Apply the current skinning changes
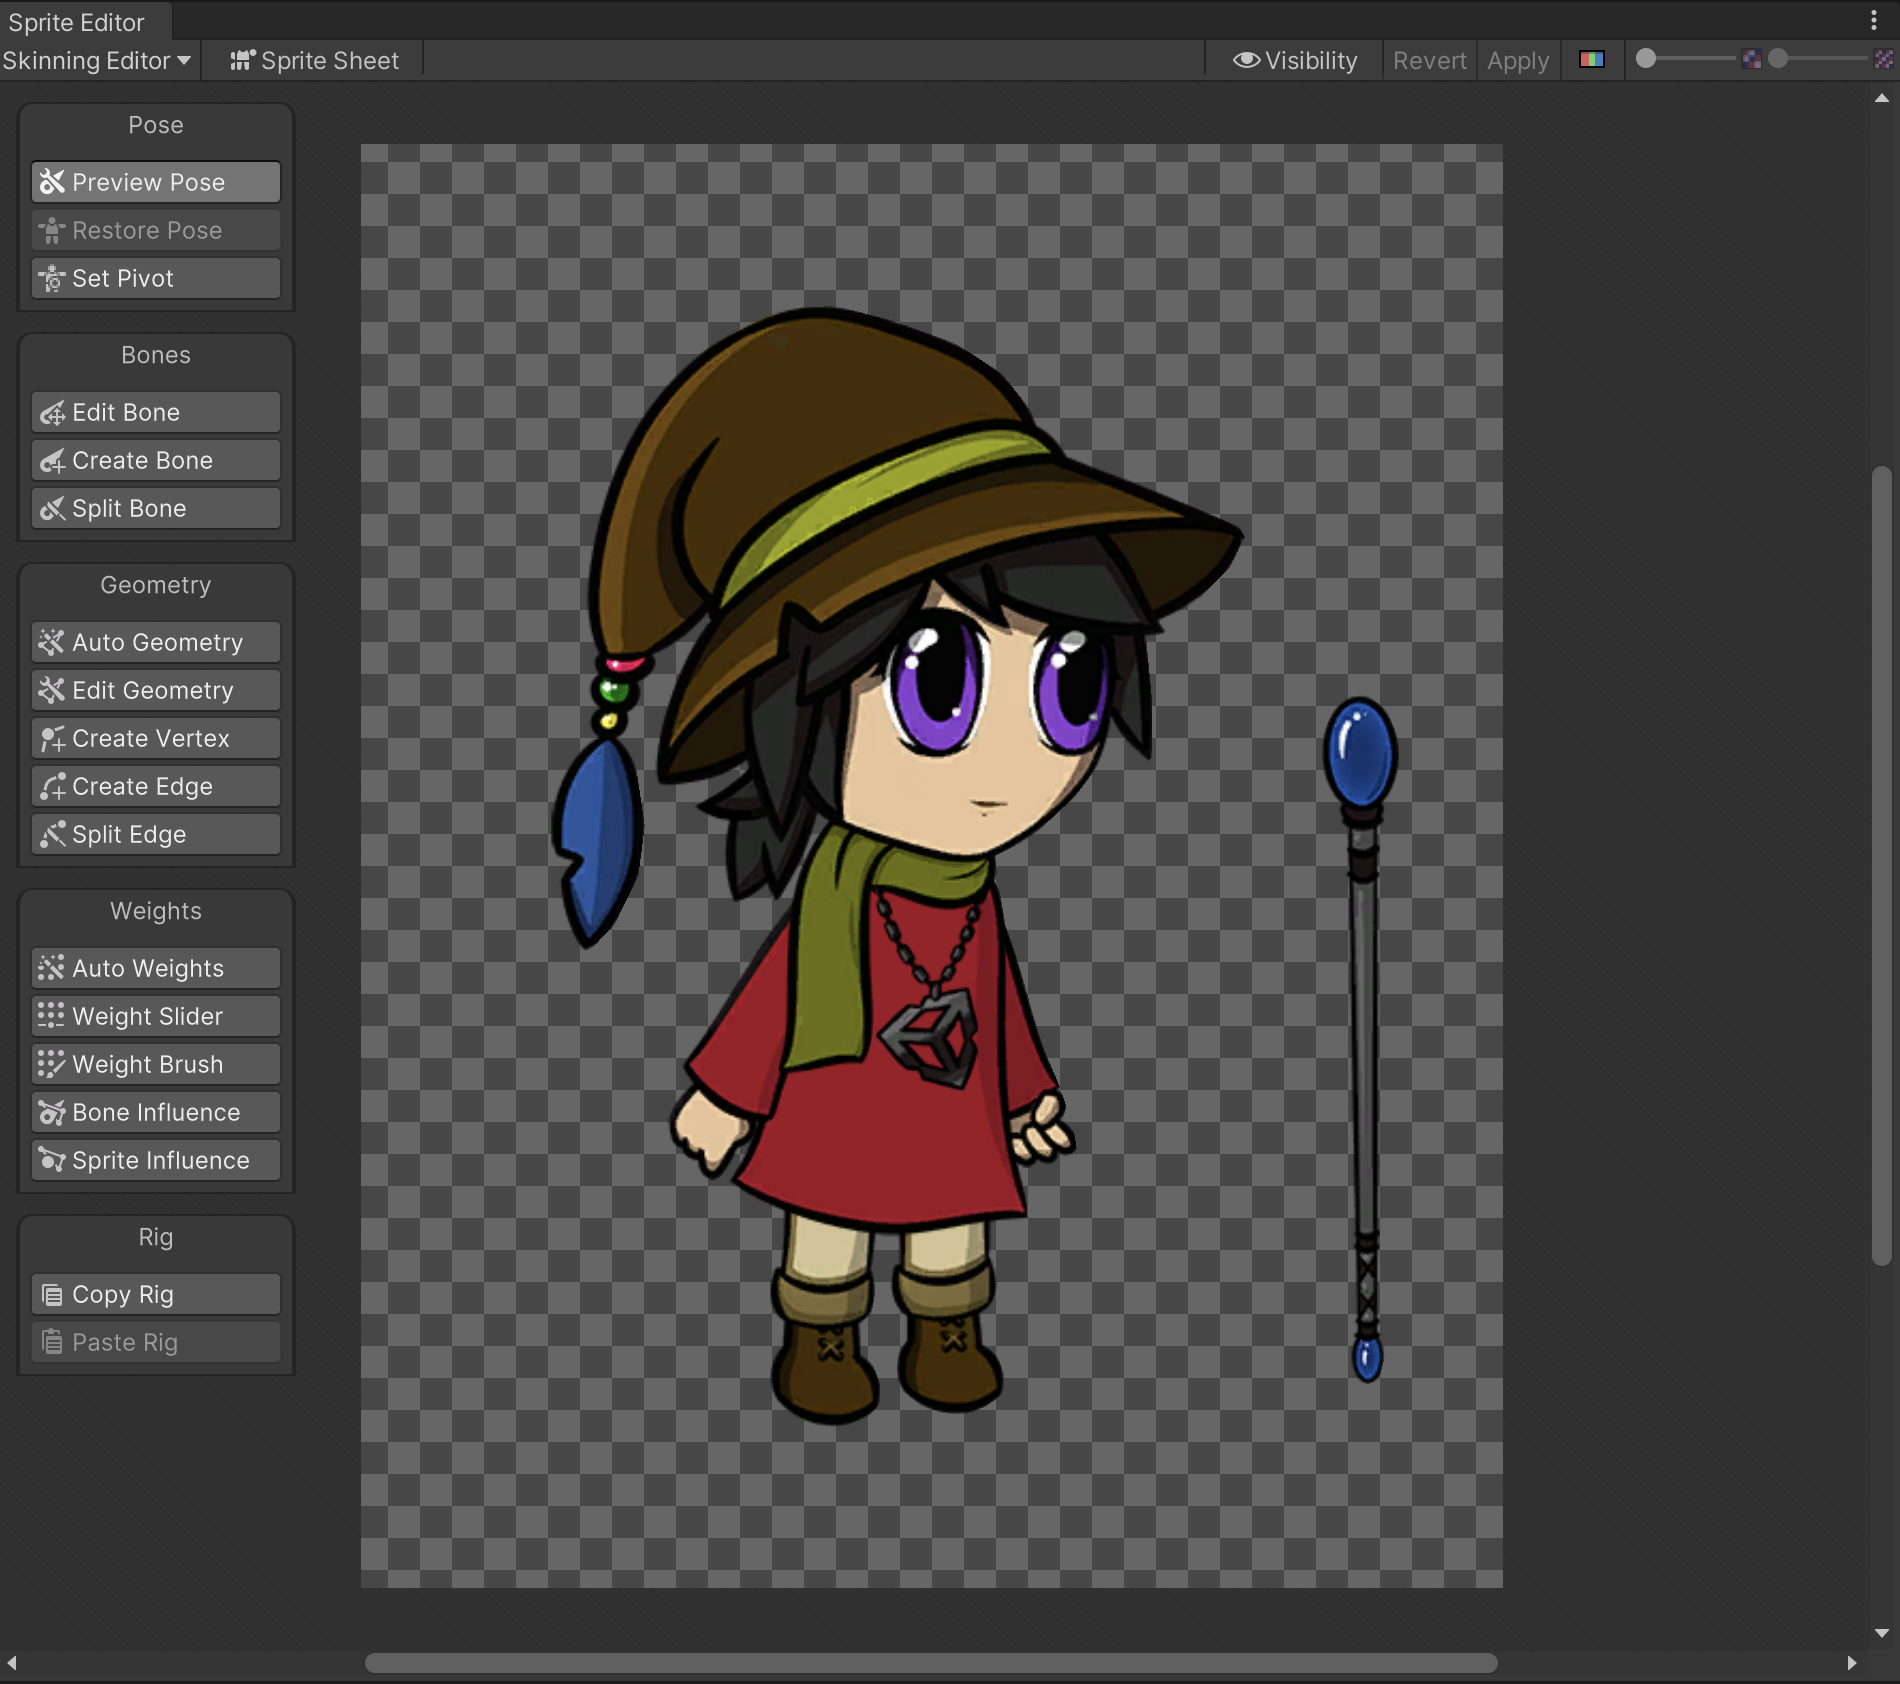The width and height of the screenshot is (1900, 1684). click(1517, 60)
